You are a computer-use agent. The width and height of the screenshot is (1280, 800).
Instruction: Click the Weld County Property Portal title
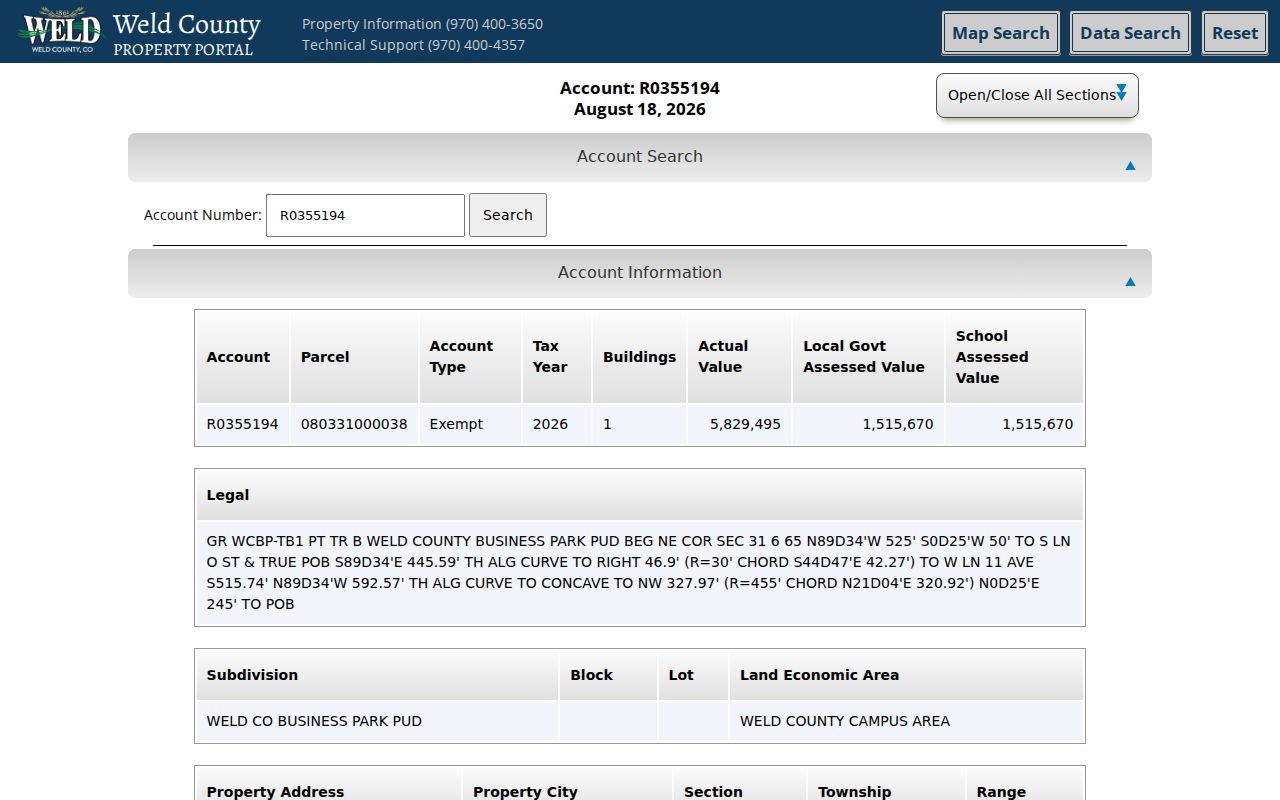point(186,33)
